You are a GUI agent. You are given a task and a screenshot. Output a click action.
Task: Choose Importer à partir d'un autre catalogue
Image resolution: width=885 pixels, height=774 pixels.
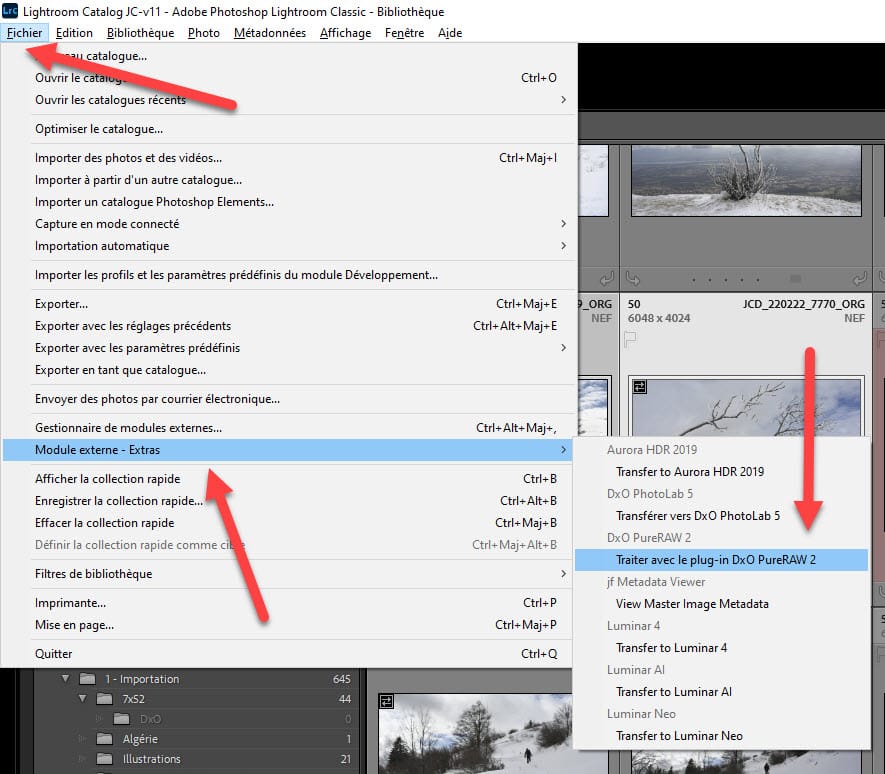click(290, 180)
